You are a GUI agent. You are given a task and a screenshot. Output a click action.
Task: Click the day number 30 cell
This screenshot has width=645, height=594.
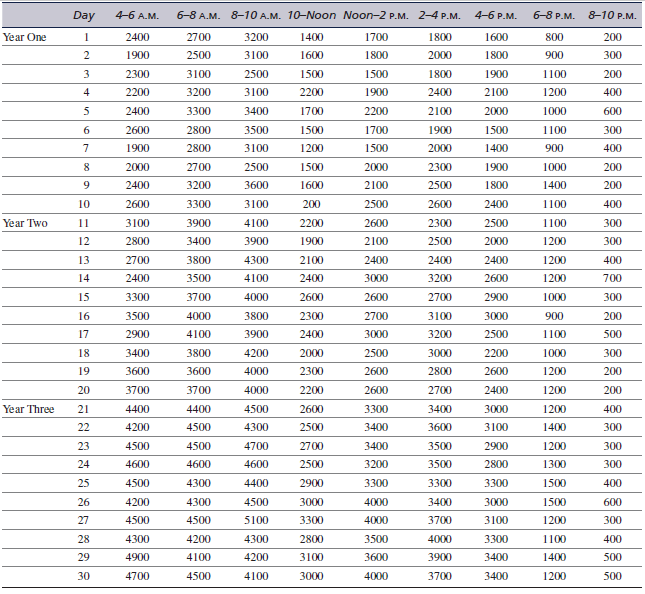pyautogui.click(x=84, y=576)
